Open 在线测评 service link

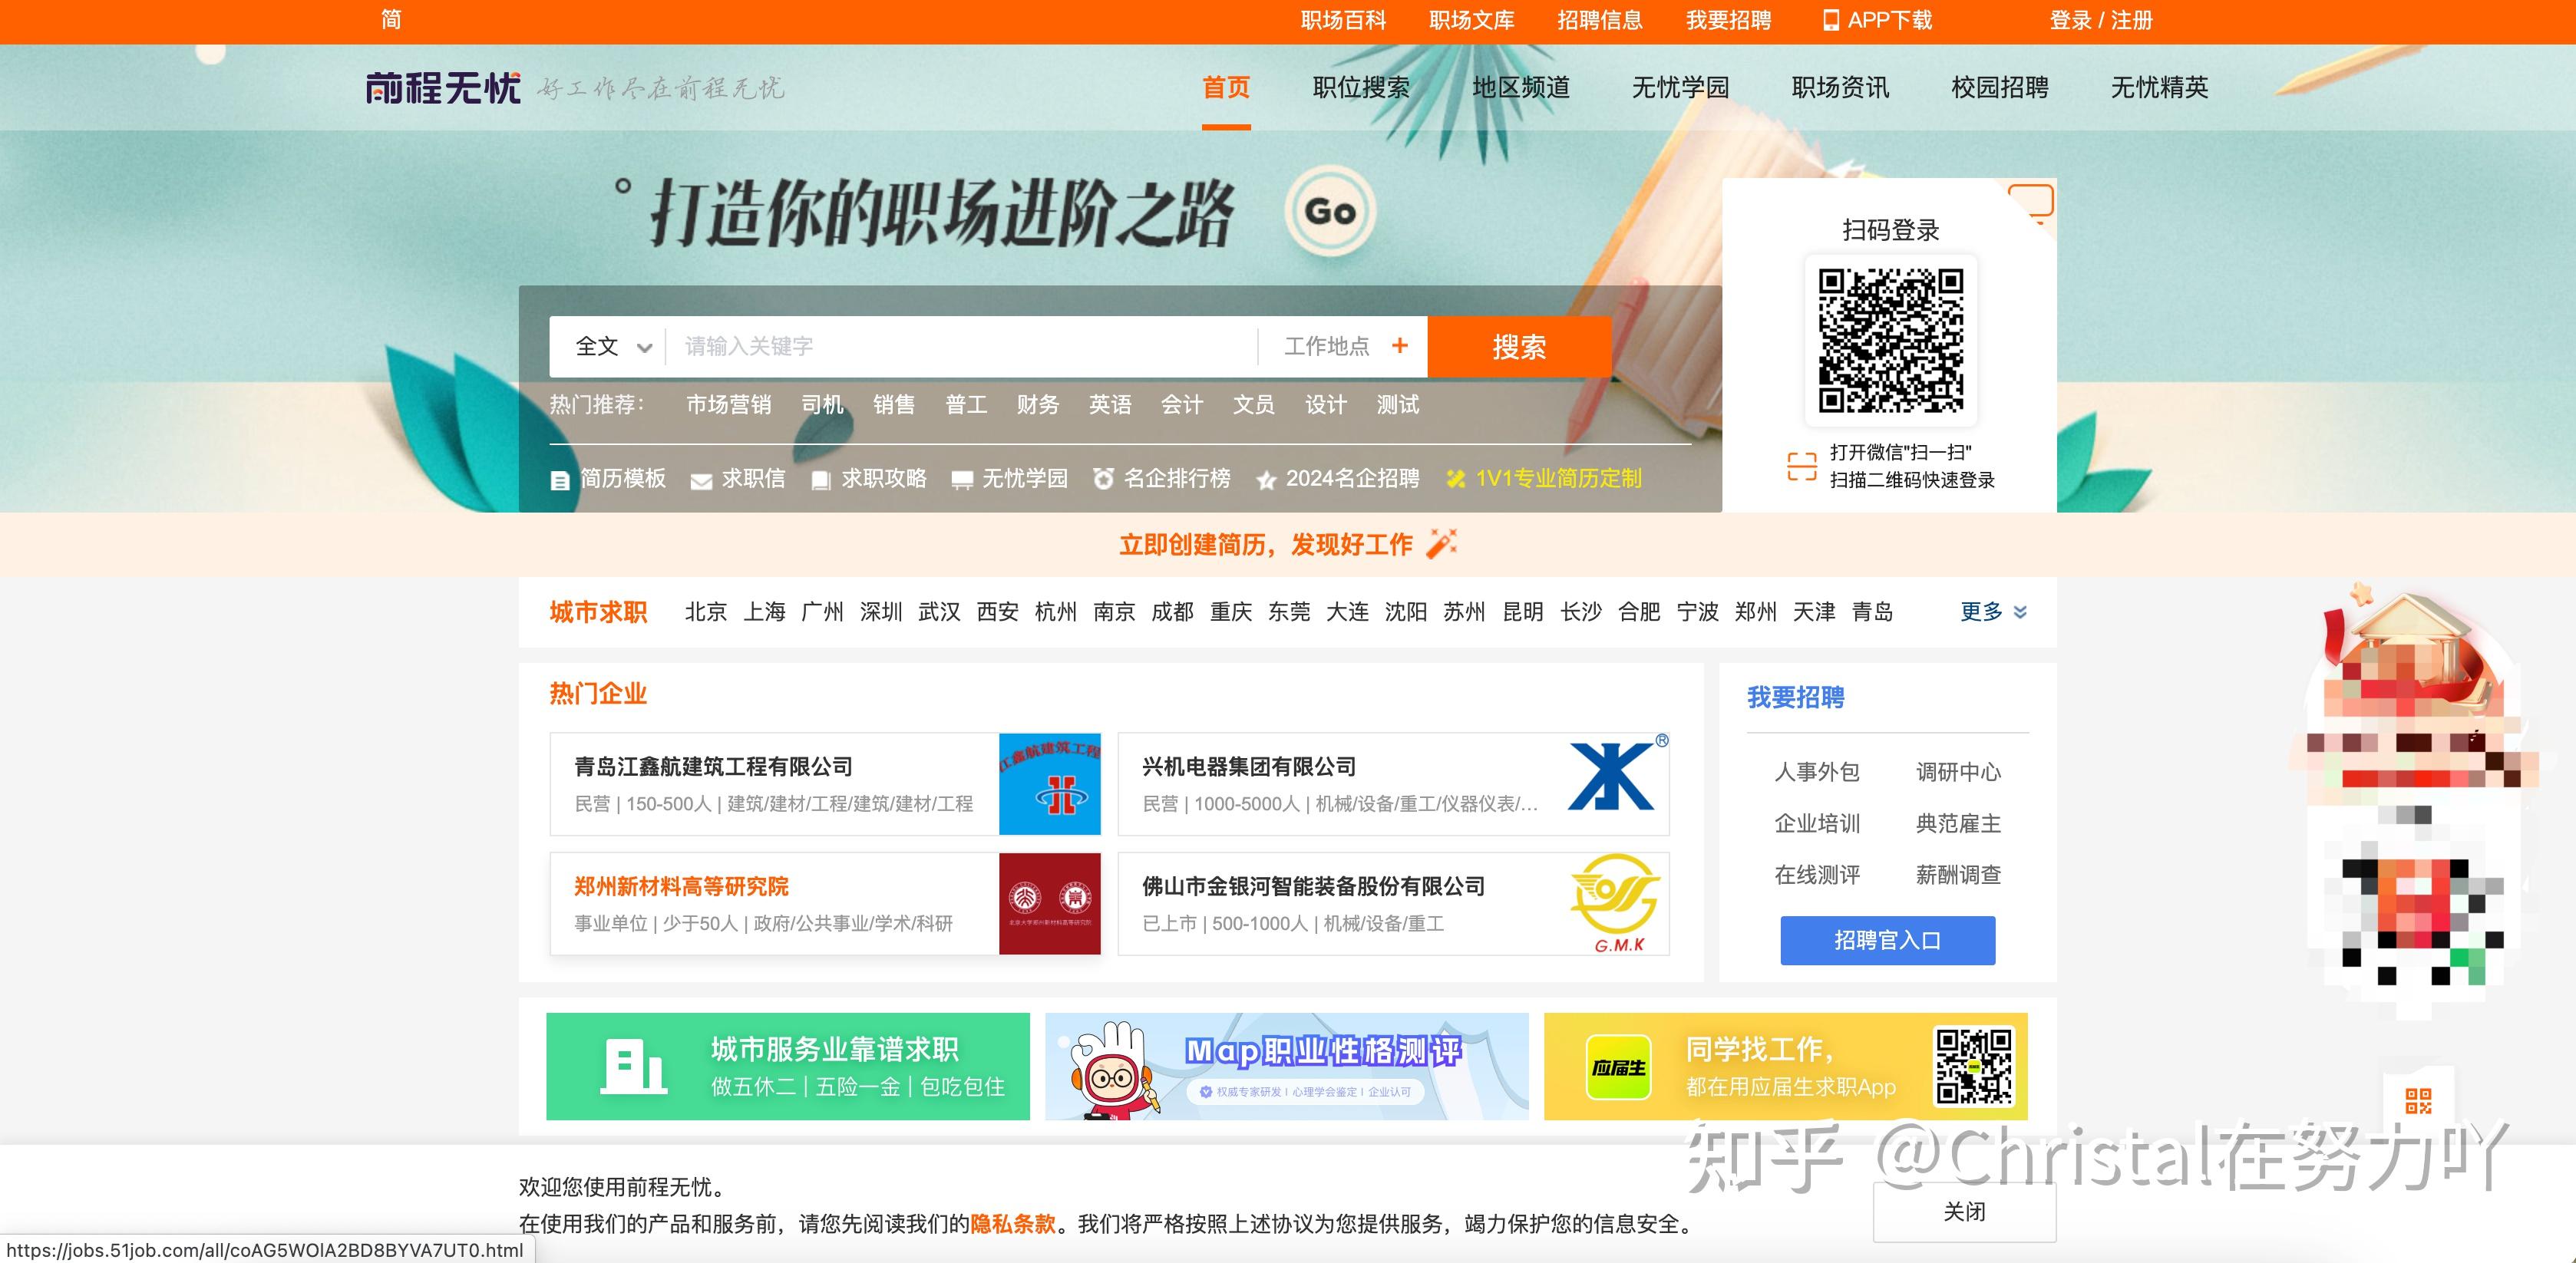1817,874
